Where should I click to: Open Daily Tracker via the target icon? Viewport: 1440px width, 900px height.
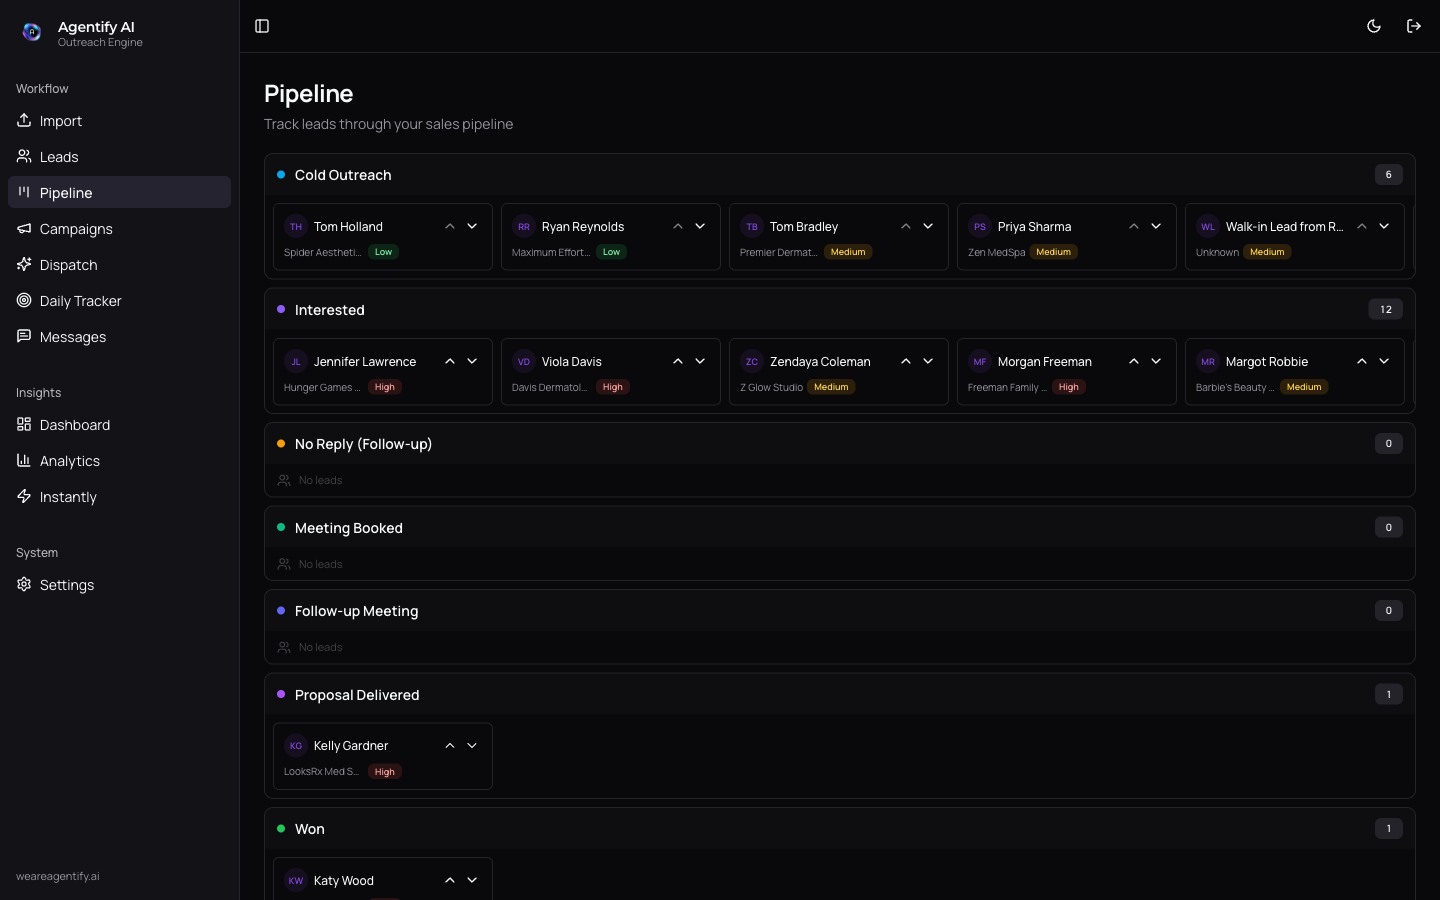[x=24, y=300]
